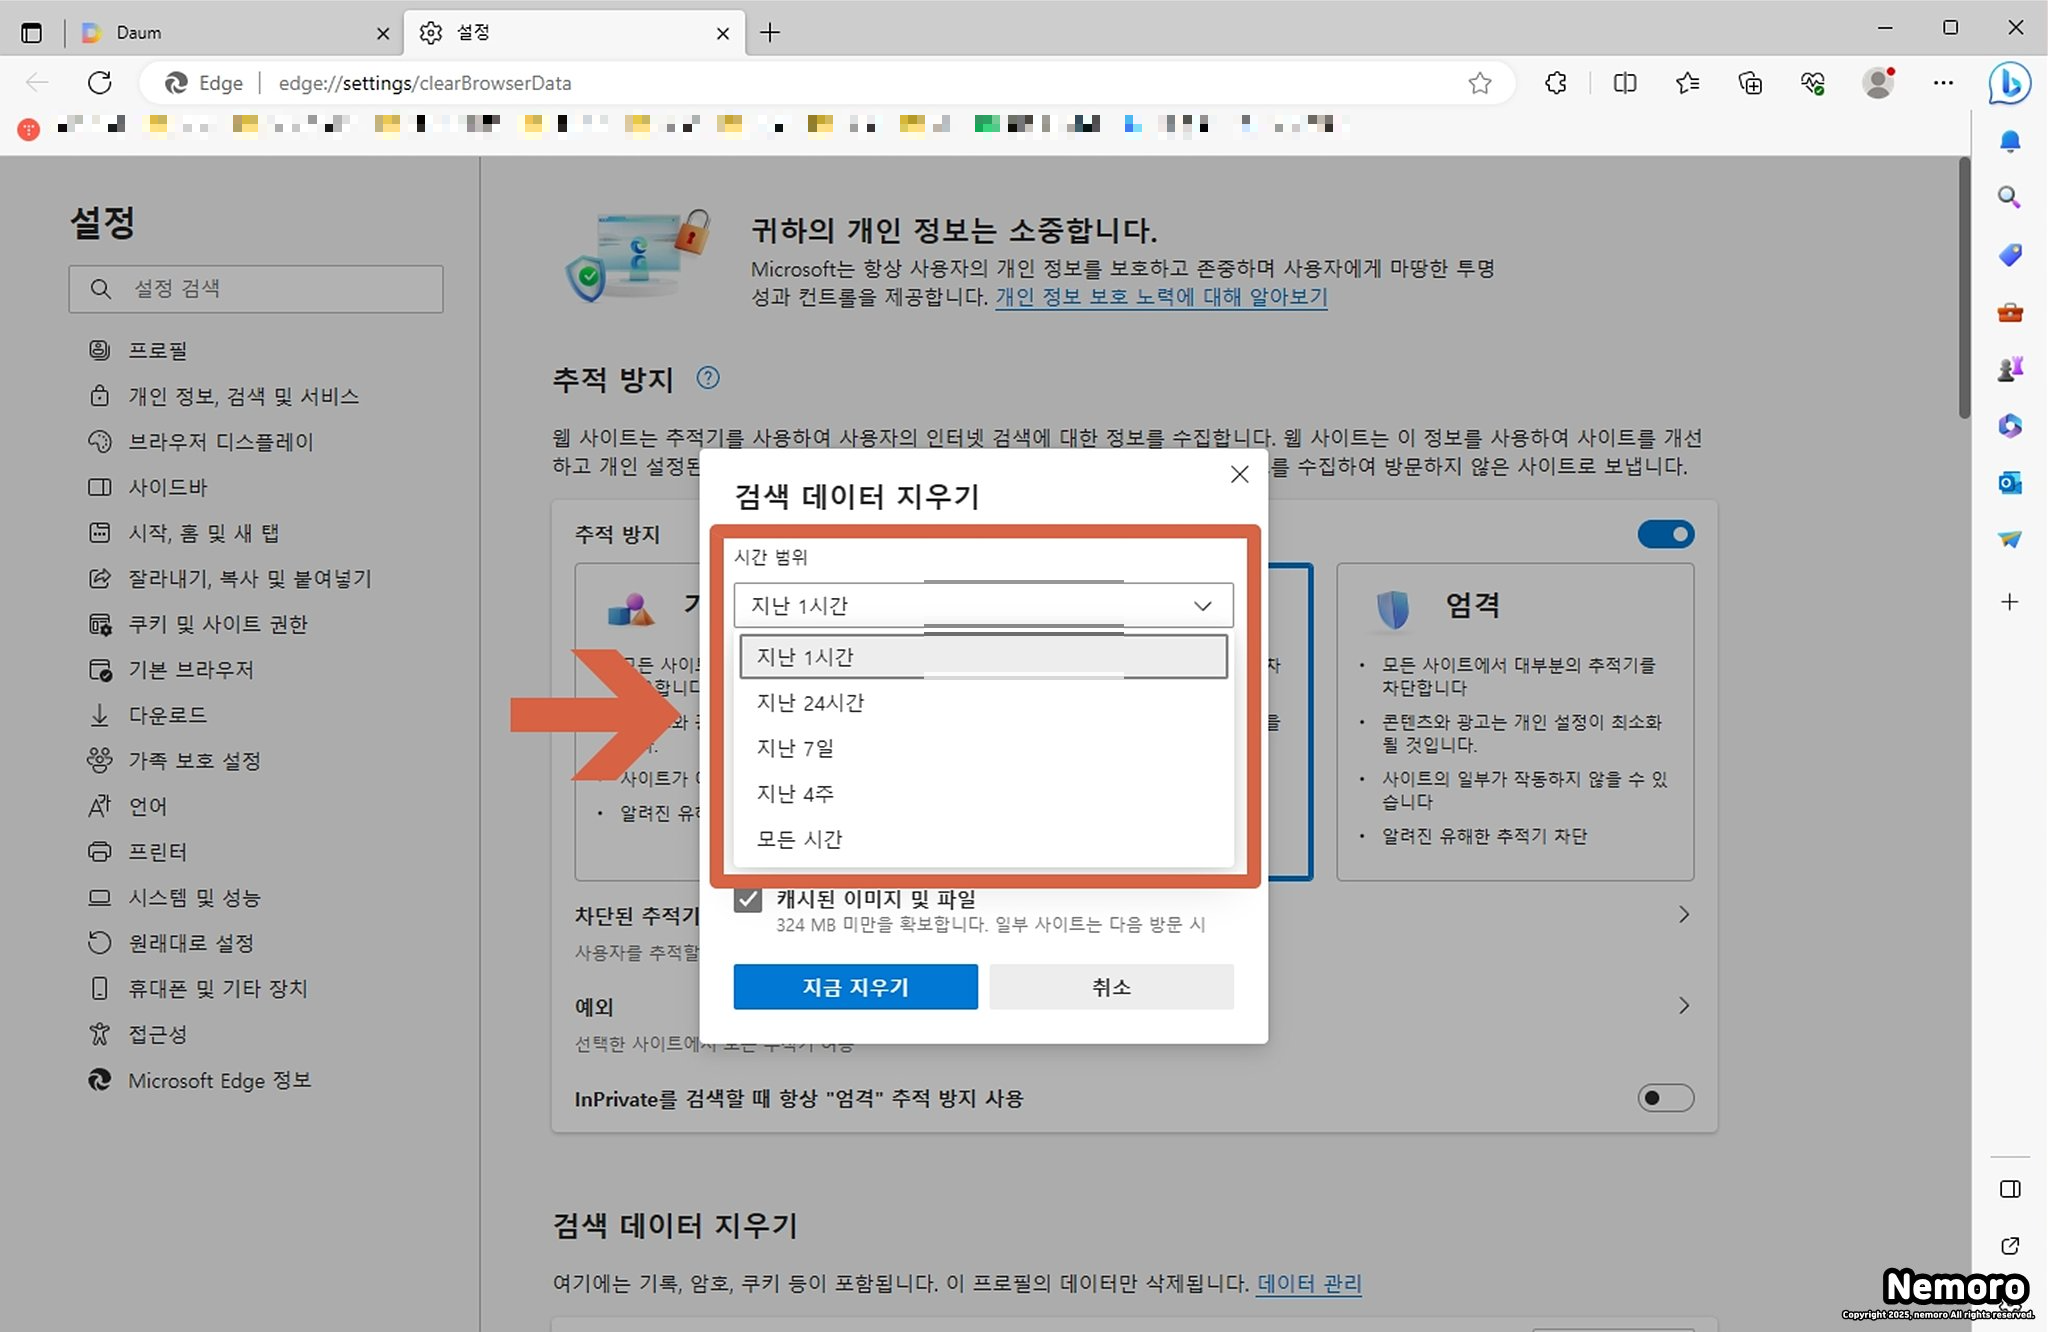Click the 지금 지우기 button
This screenshot has width=2048, height=1332.
pos(855,987)
